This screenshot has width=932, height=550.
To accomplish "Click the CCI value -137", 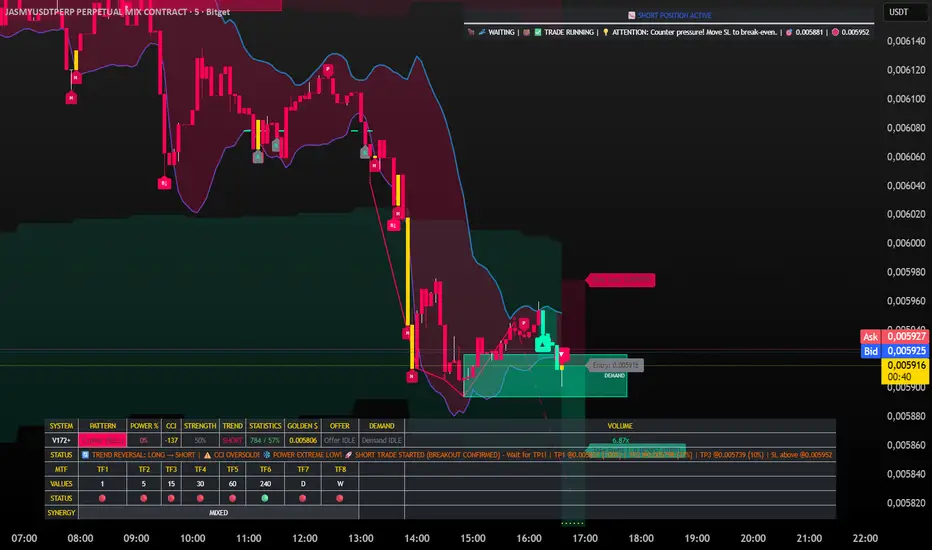I will tap(171, 441).
